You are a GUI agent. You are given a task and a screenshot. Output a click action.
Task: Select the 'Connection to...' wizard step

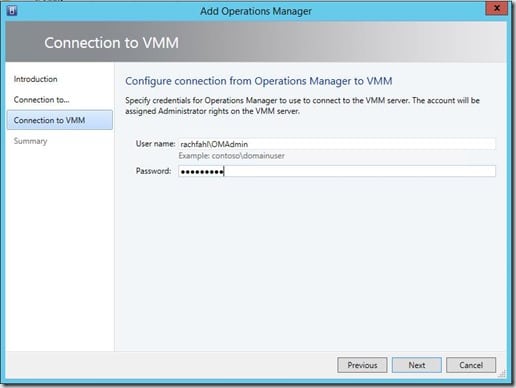point(42,100)
